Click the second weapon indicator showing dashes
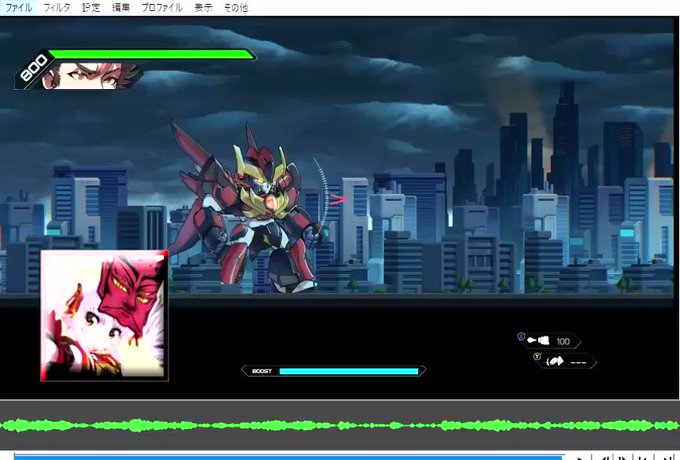 coord(566,361)
